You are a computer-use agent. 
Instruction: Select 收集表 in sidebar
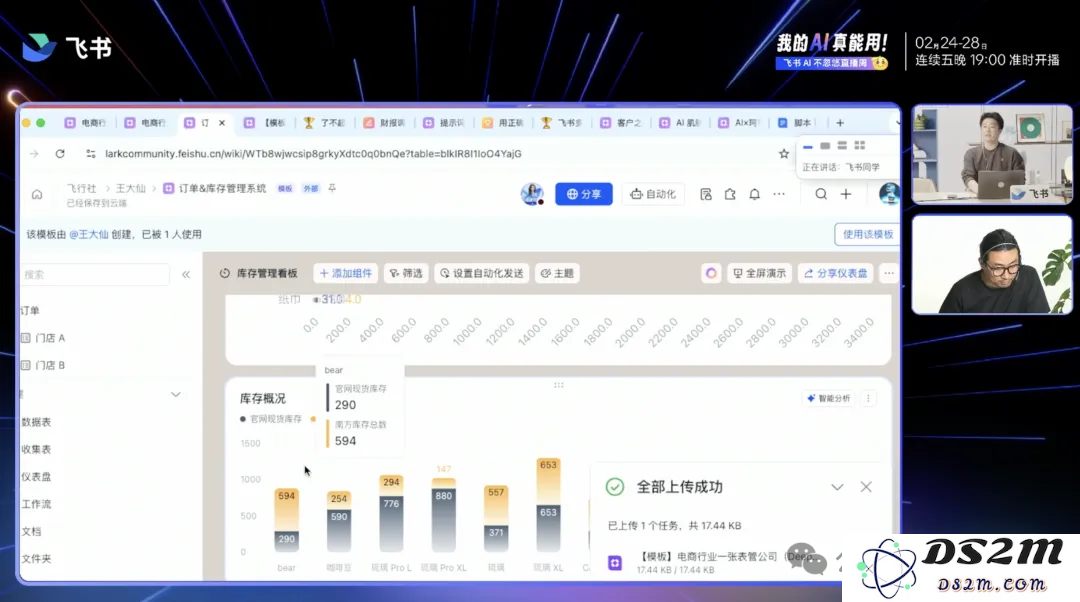(x=36, y=449)
